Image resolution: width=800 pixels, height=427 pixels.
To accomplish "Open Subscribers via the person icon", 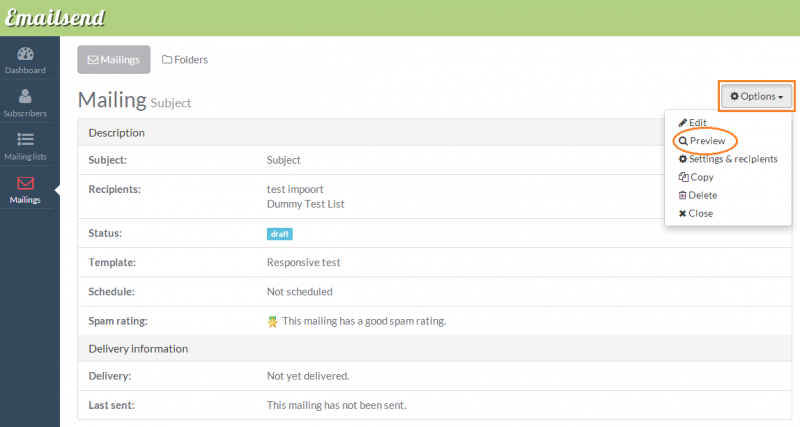I will pyautogui.click(x=25, y=97).
